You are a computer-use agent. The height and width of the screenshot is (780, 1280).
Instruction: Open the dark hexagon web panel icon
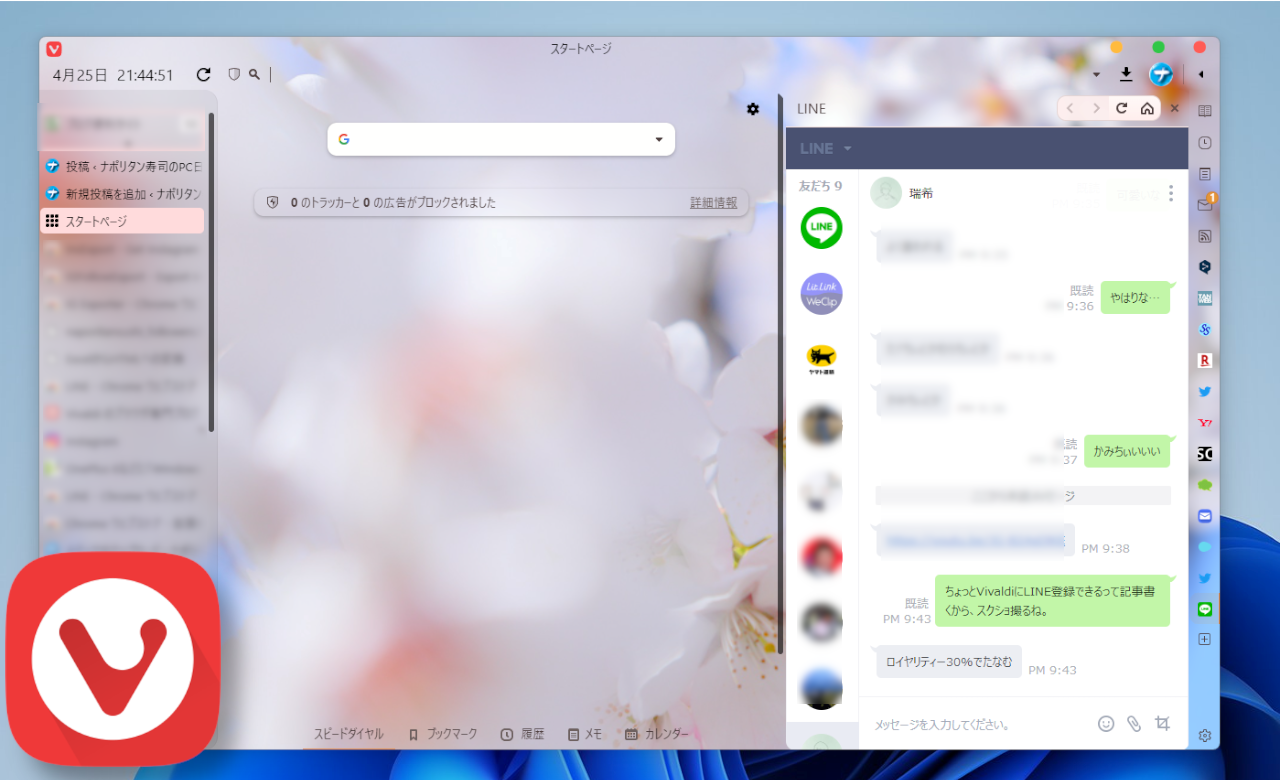click(1205, 267)
